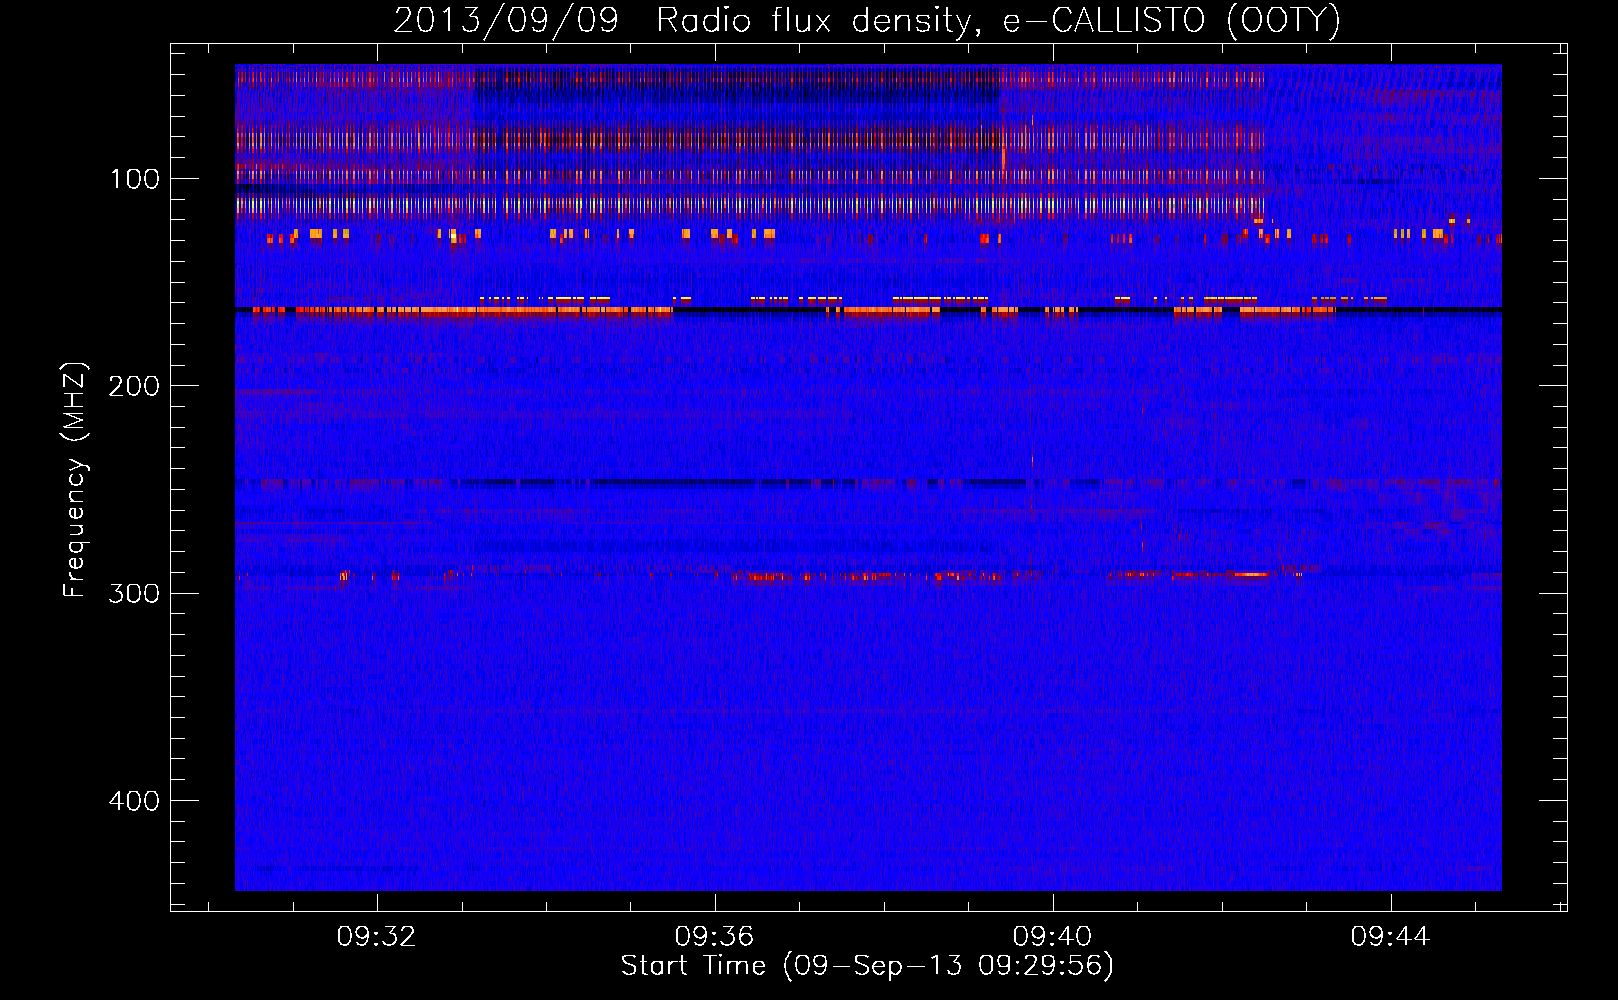Click the 09:32 time axis label
Screen dimensions: 1618x1000
(376, 937)
